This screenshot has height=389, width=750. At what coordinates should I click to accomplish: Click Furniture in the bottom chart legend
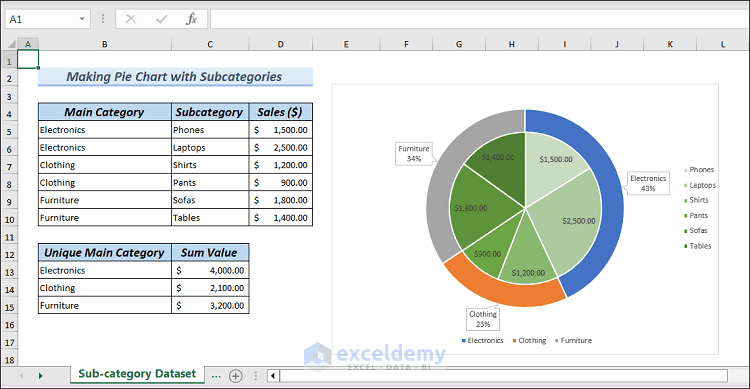pos(574,340)
